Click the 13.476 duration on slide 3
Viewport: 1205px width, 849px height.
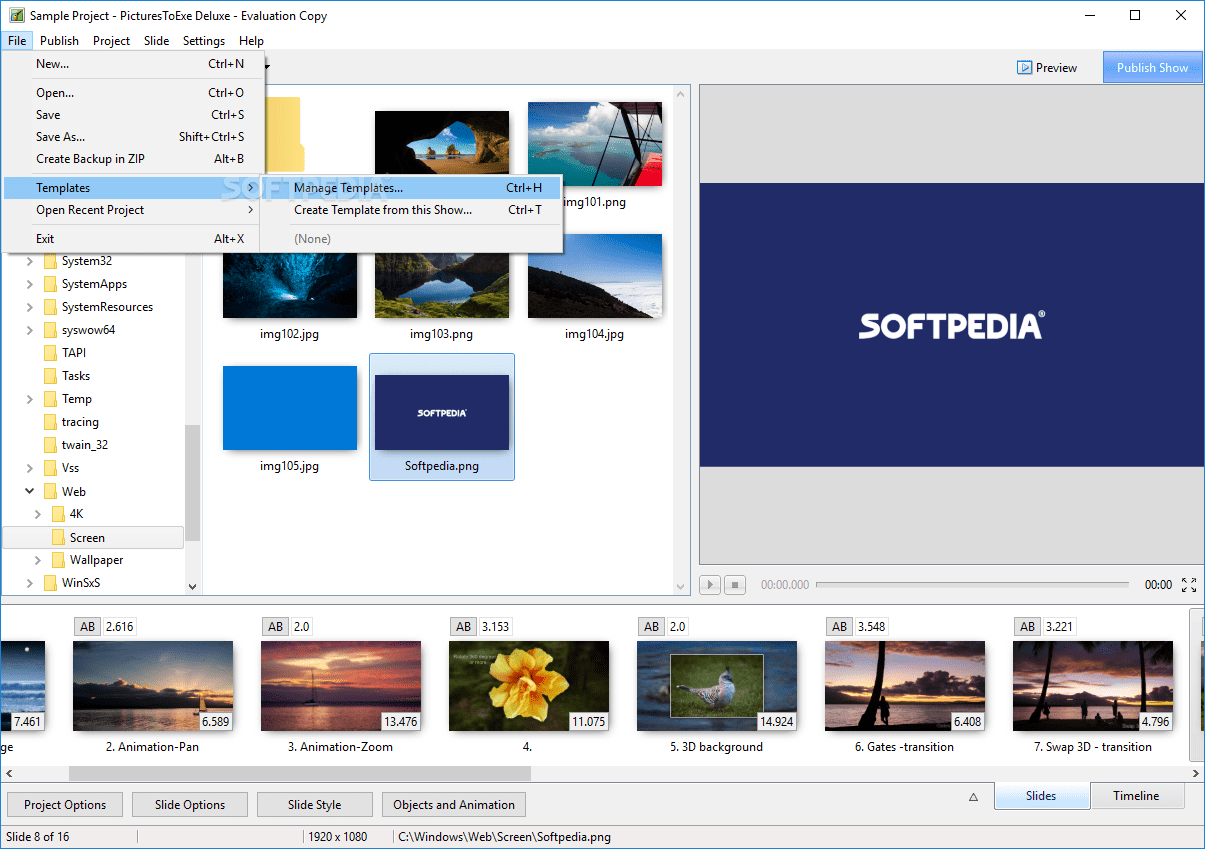tap(401, 721)
